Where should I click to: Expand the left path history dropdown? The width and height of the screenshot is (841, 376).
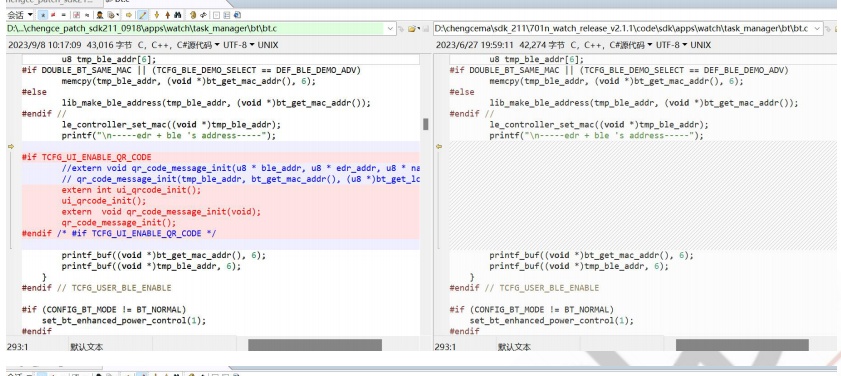point(390,28)
